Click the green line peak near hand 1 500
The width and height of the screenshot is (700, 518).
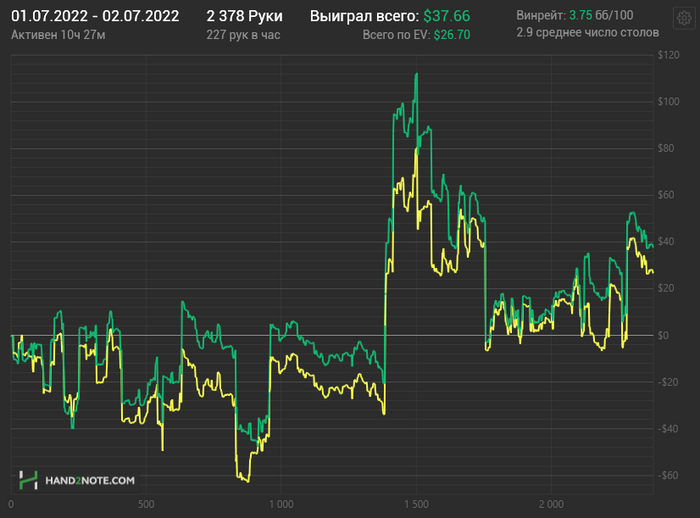pyautogui.click(x=417, y=74)
